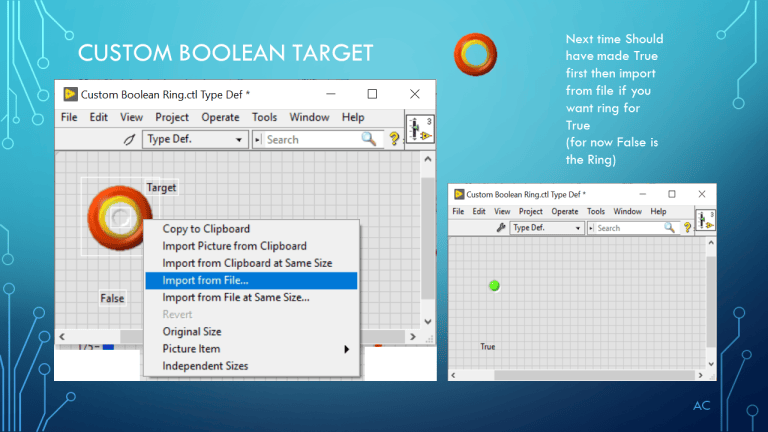The image size is (768, 432).
Task: Open the Type Def. dropdown in left window
Action: [x=195, y=139]
